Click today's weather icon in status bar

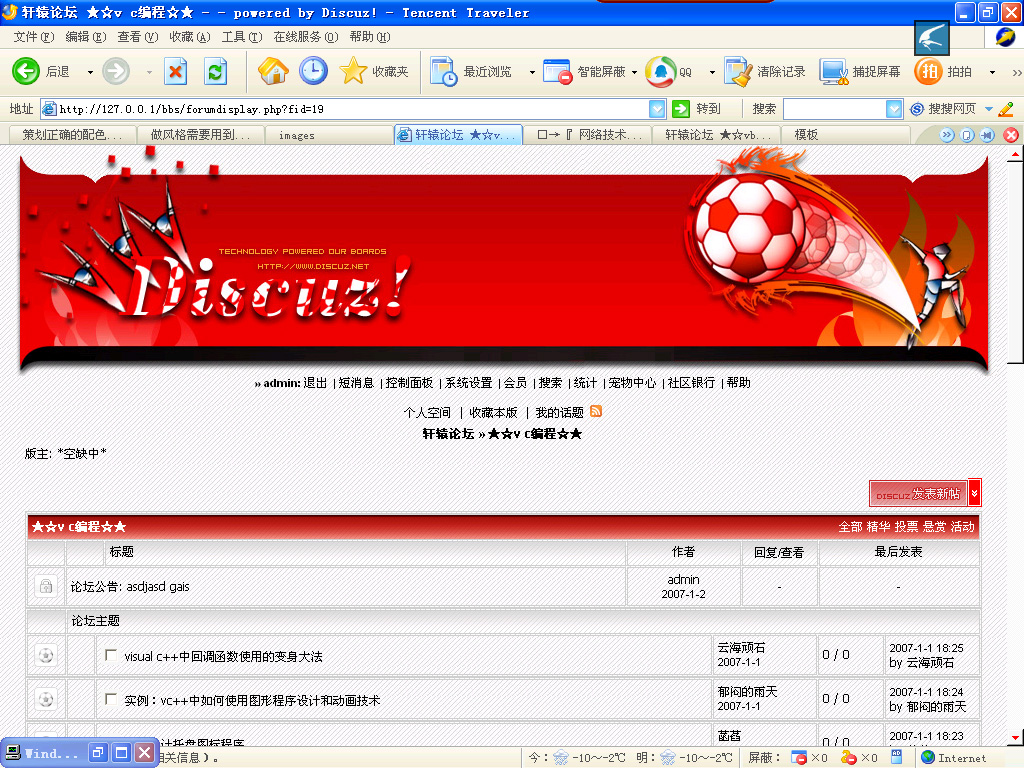[x=560, y=758]
